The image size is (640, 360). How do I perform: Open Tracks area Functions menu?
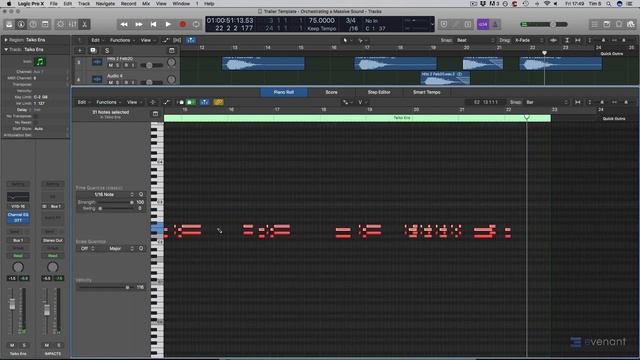pos(122,40)
